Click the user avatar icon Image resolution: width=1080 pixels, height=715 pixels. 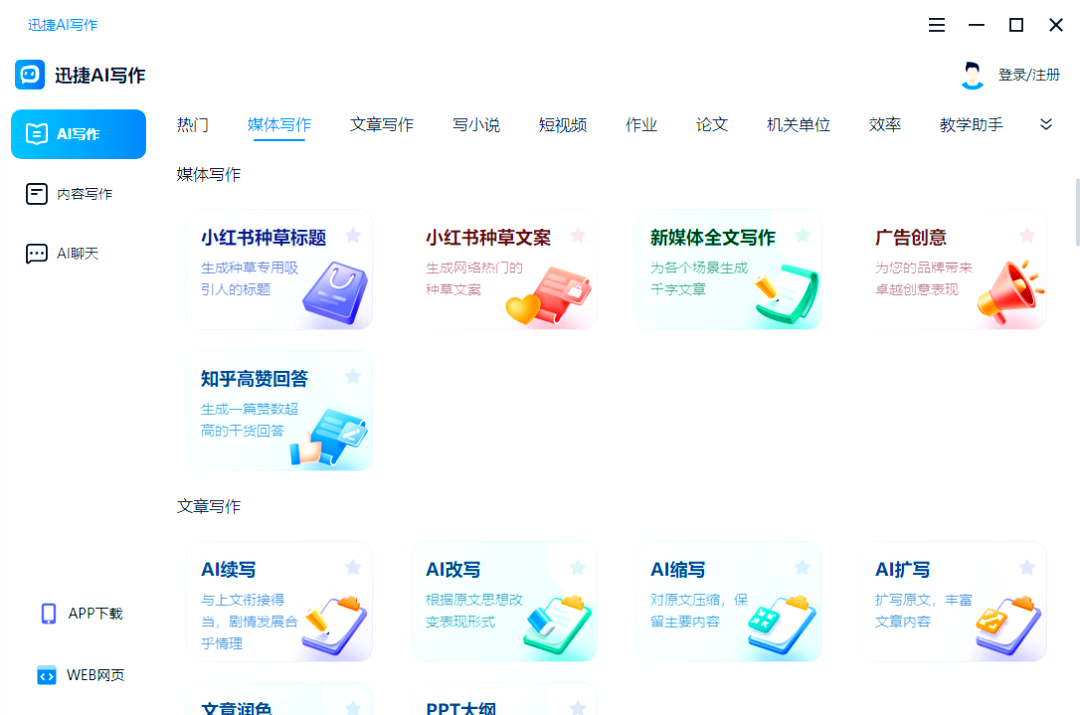972,75
